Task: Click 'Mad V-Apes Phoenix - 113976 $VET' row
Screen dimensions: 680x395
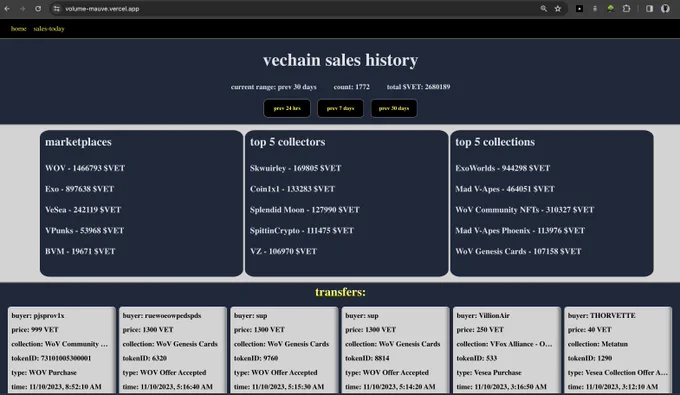Action: (x=520, y=231)
